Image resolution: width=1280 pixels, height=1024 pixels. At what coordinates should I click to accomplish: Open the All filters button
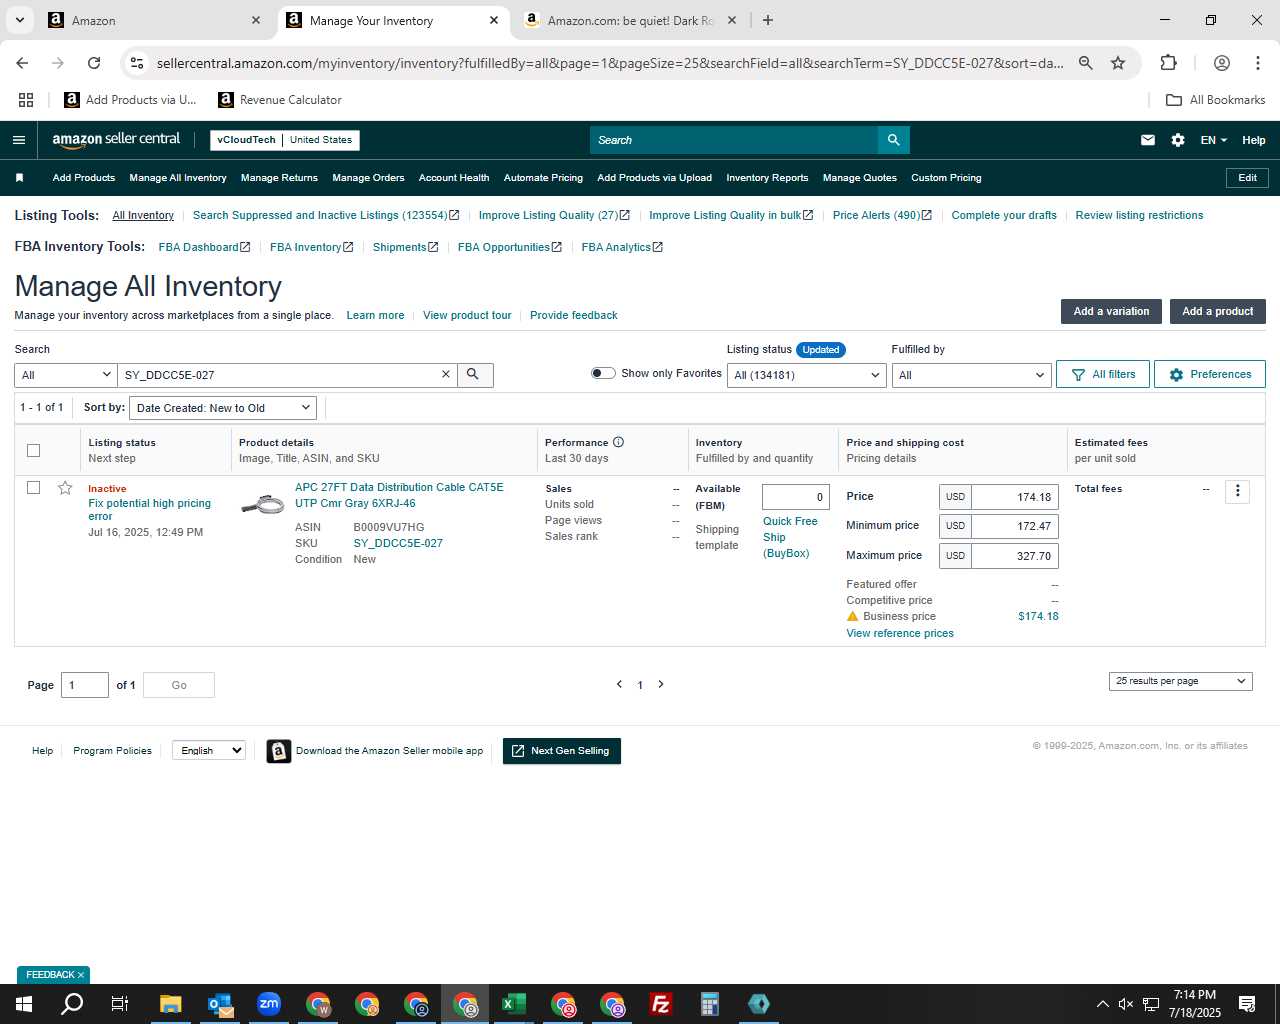(1103, 374)
